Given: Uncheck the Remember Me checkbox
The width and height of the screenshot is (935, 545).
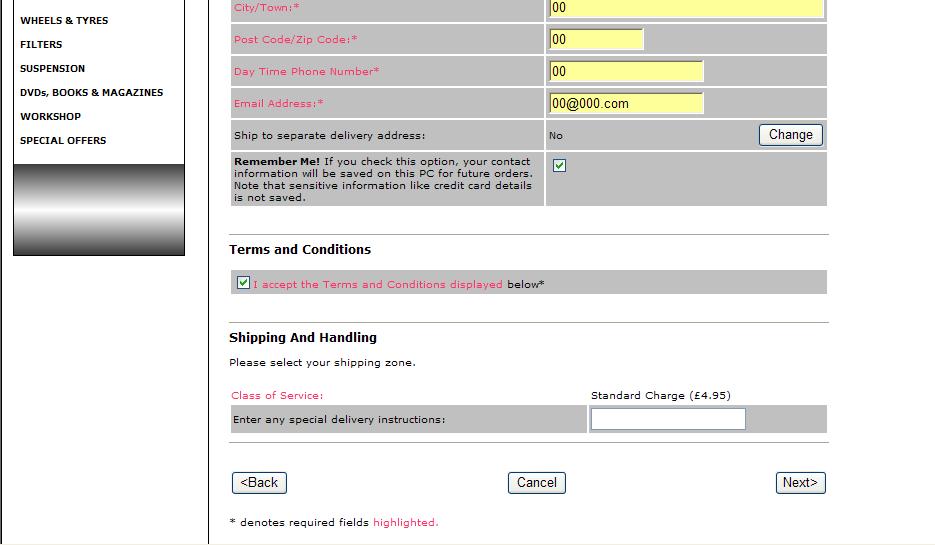Looking at the screenshot, I should click(x=559, y=166).
